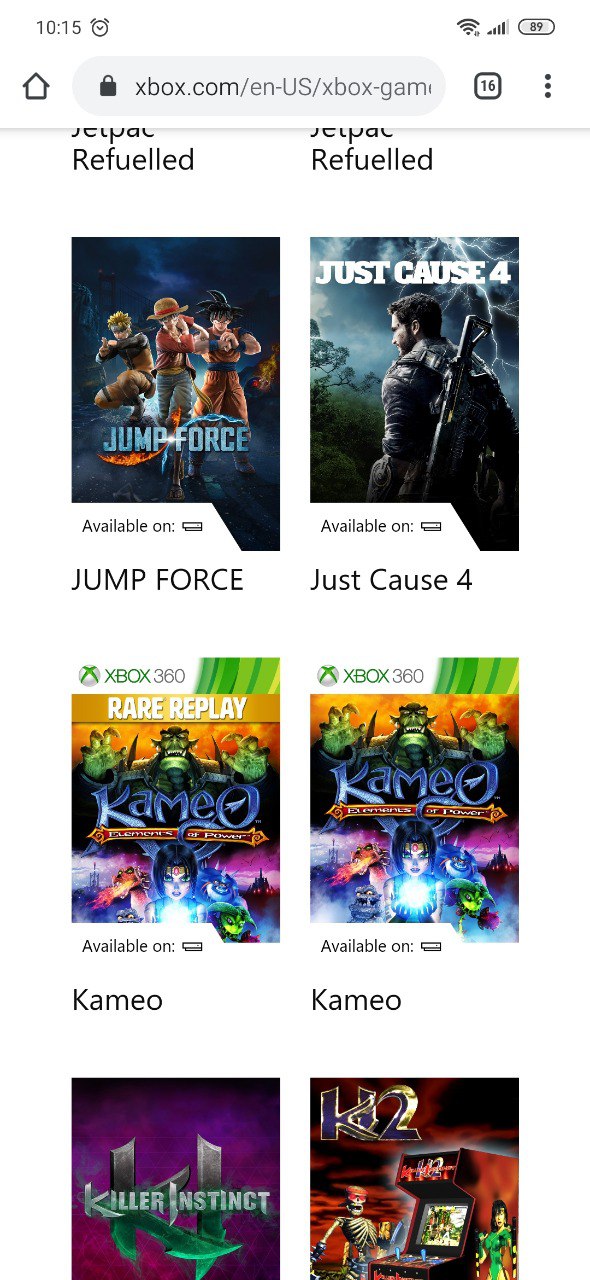This screenshot has height=1280, width=590.
Task: Open the Xbox 360 Kameo cover on right
Action: 414,800
